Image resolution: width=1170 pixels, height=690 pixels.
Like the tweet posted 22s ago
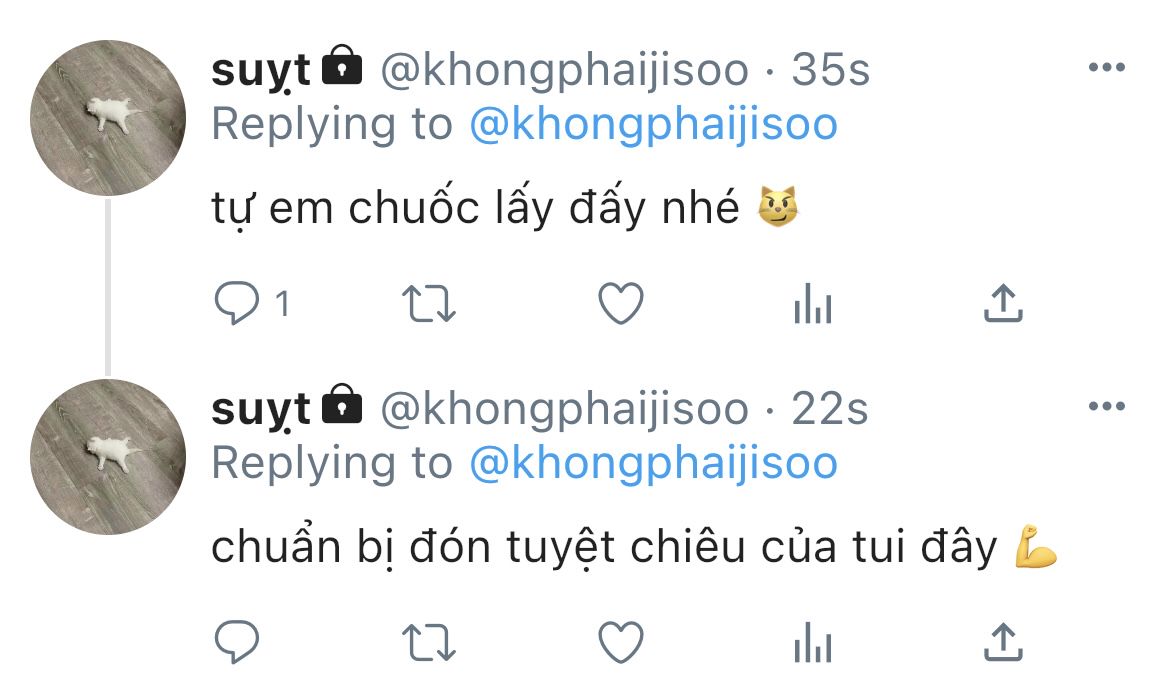pos(621,642)
